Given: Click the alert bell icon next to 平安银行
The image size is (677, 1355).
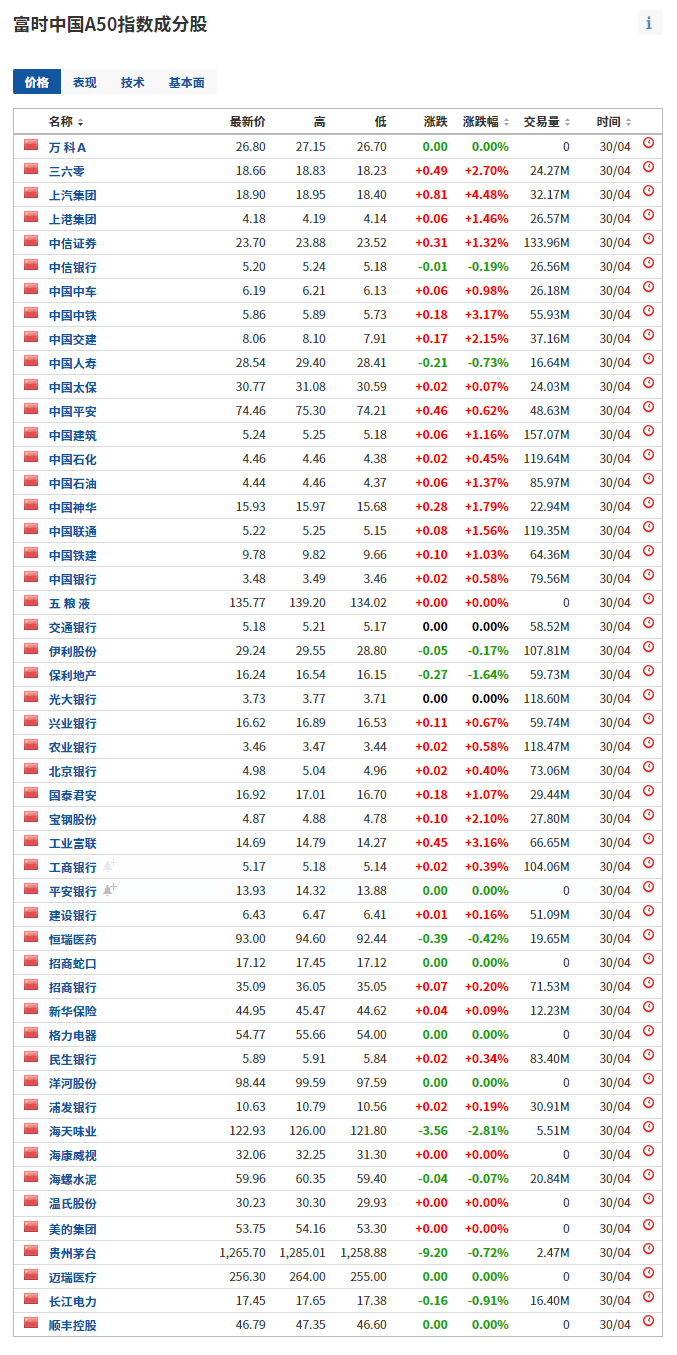Looking at the screenshot, I should (x=109, y=888).
